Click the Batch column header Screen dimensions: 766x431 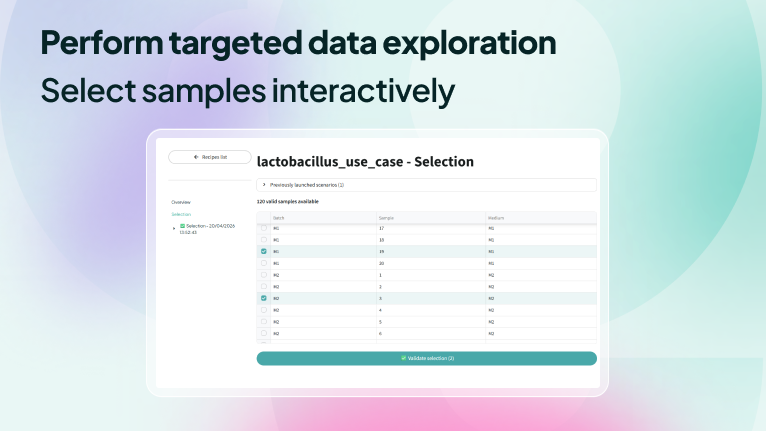point(323,218)
